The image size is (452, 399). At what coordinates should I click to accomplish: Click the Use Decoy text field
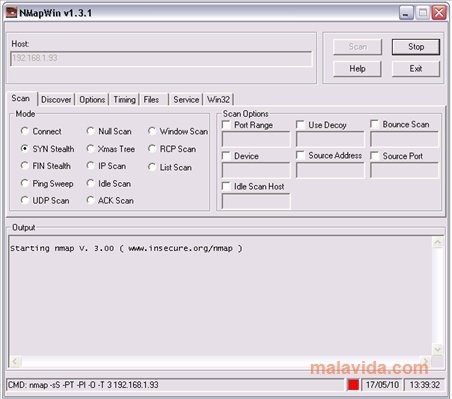[330, 139]
